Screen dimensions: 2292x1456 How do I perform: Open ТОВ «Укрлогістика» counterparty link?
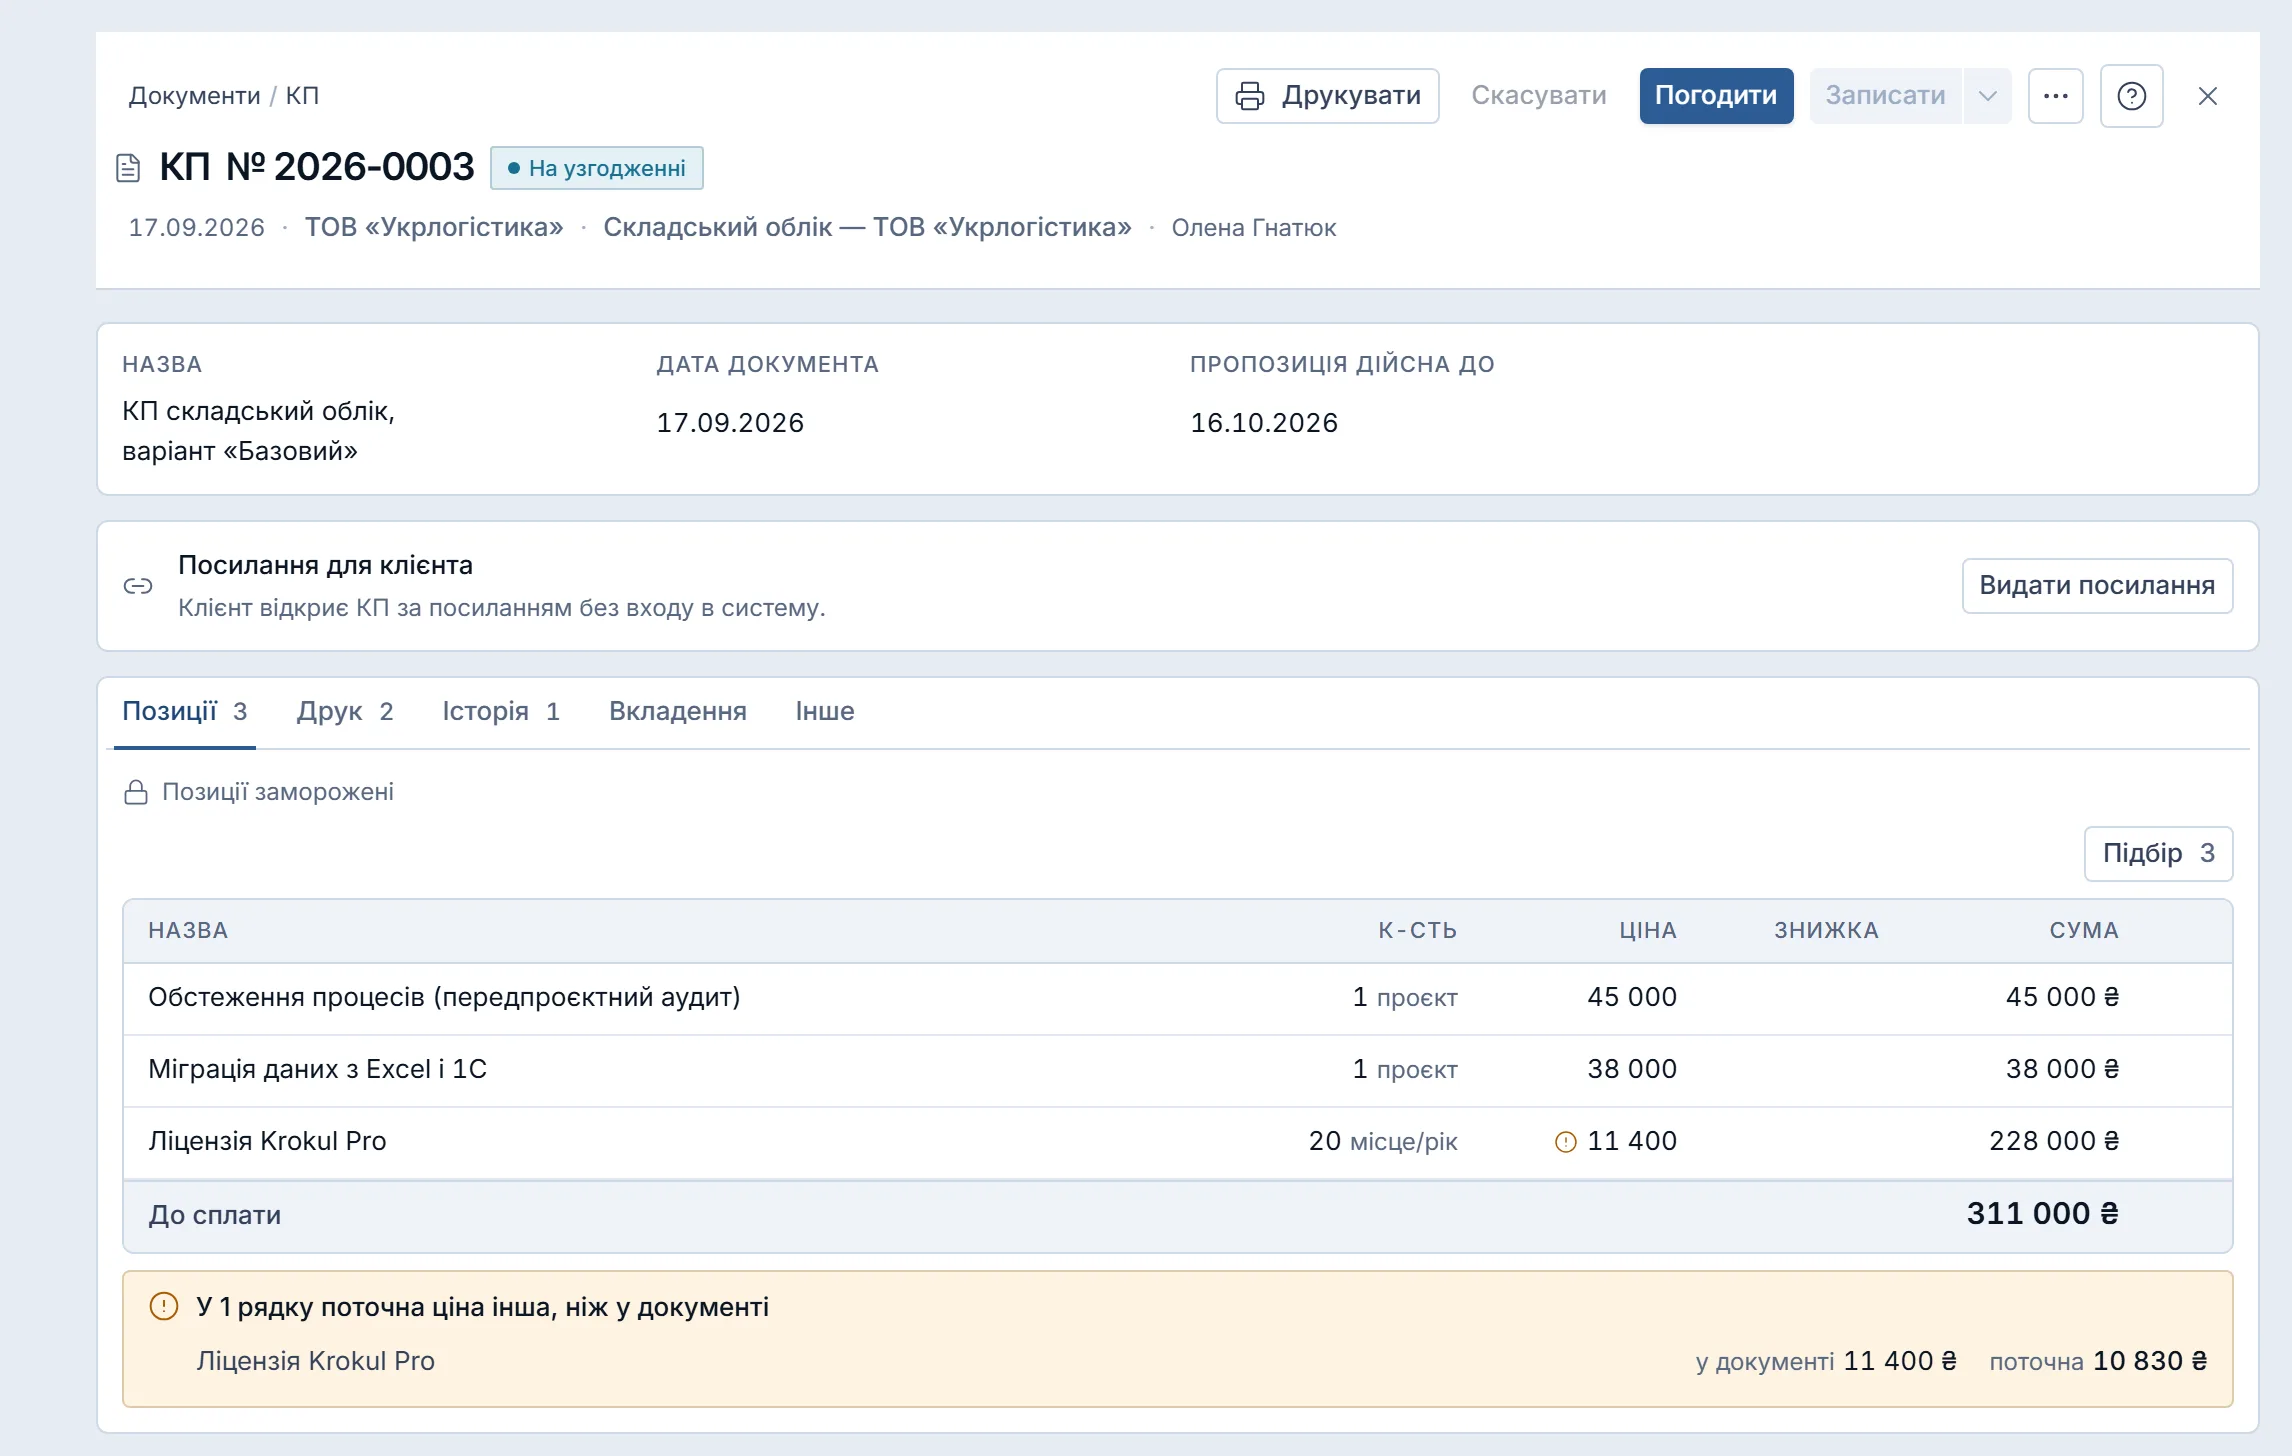[434, 228]
